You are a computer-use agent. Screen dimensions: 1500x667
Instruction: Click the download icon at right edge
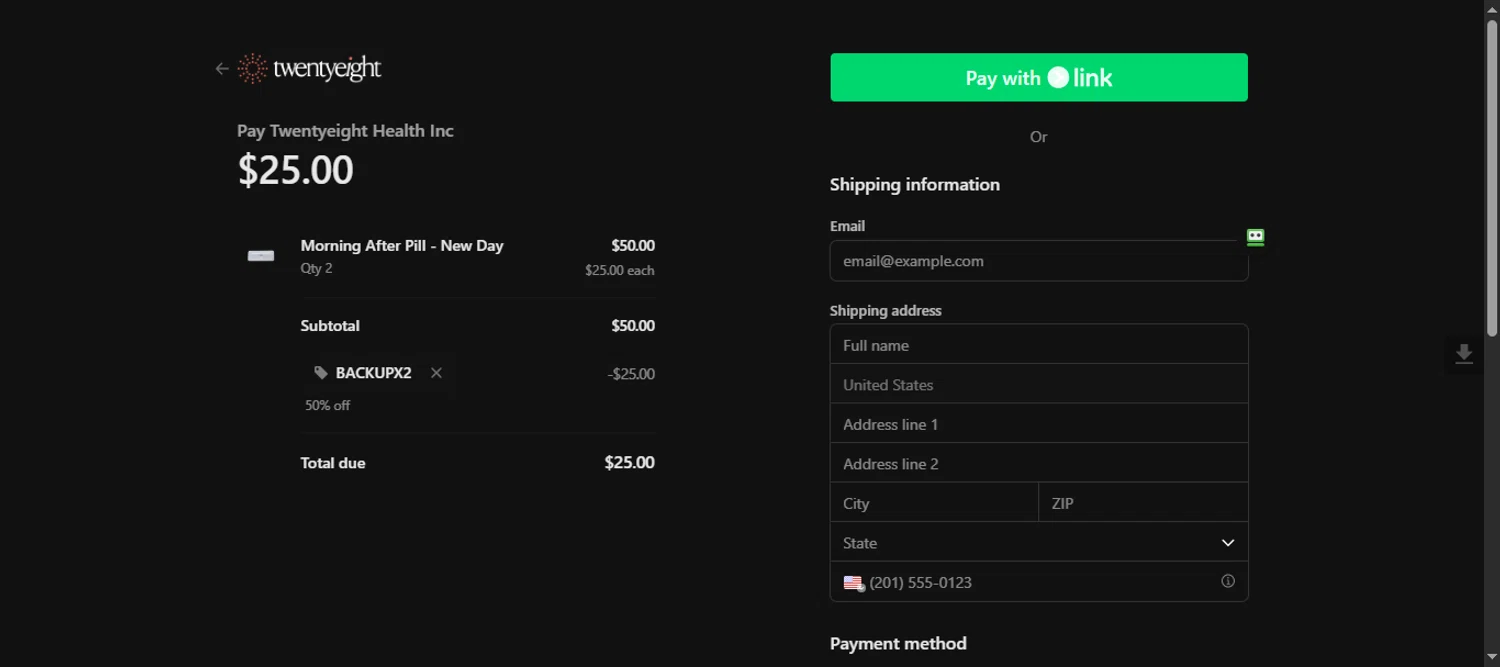pyautogui.click(x=1464, y=355)
